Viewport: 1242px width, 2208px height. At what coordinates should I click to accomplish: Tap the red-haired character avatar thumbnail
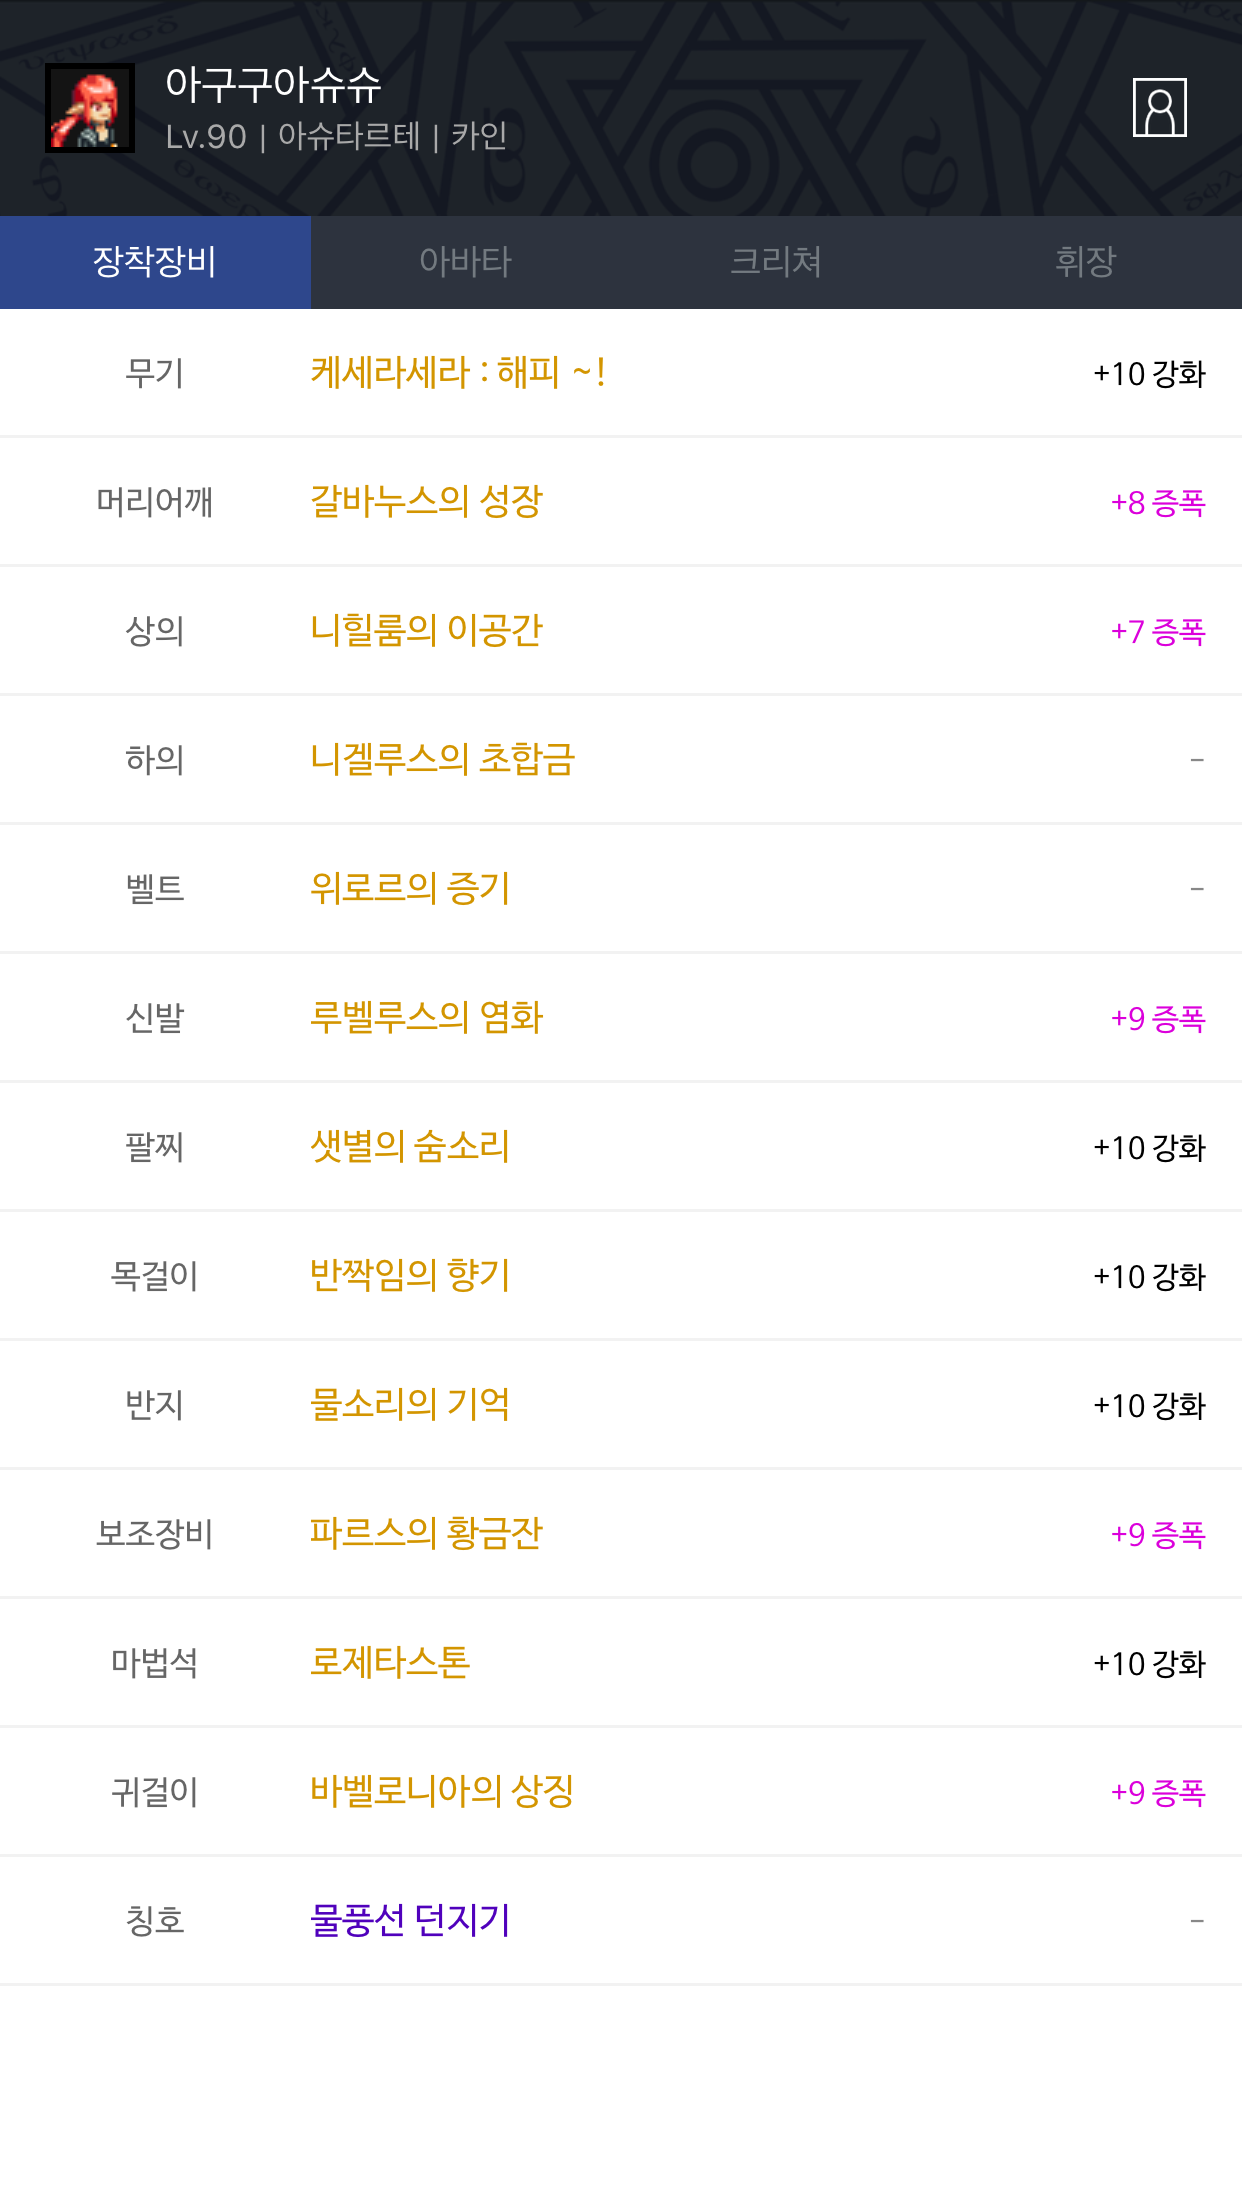coord(90,108)
